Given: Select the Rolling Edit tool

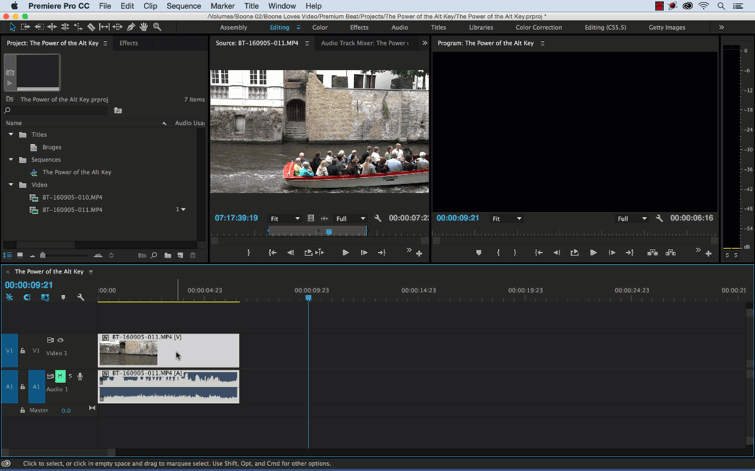Looking at the screenshot, I should tap(65, 27).
